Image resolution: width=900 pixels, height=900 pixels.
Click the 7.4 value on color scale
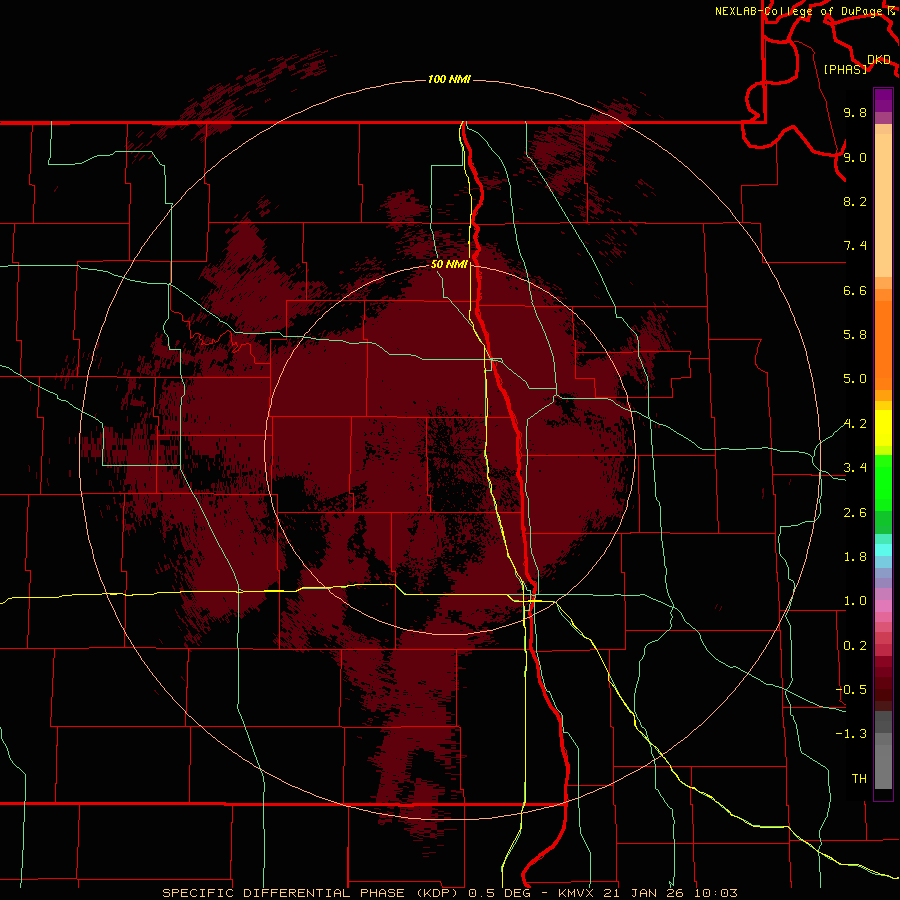(x=855, y=246)
